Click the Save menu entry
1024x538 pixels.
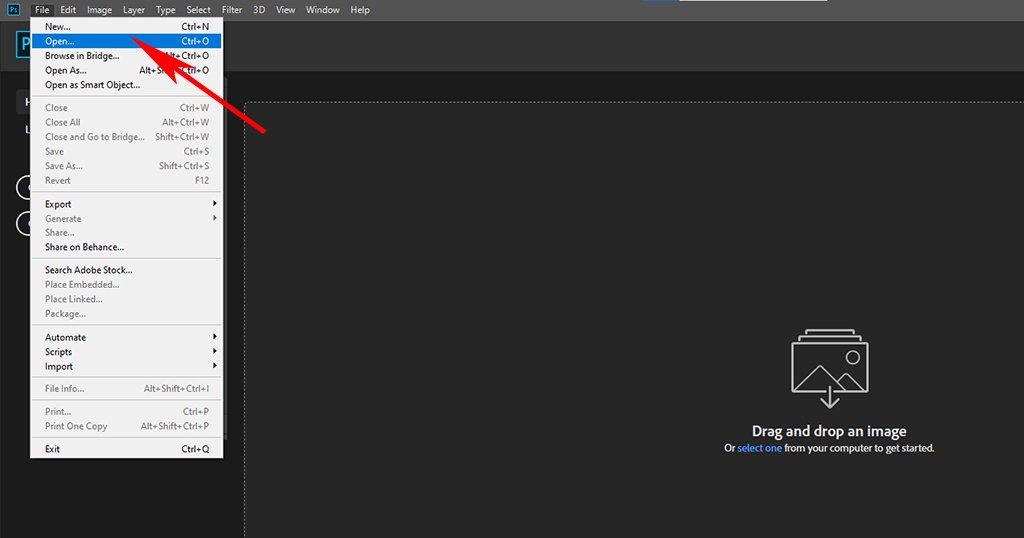point(127,151)
